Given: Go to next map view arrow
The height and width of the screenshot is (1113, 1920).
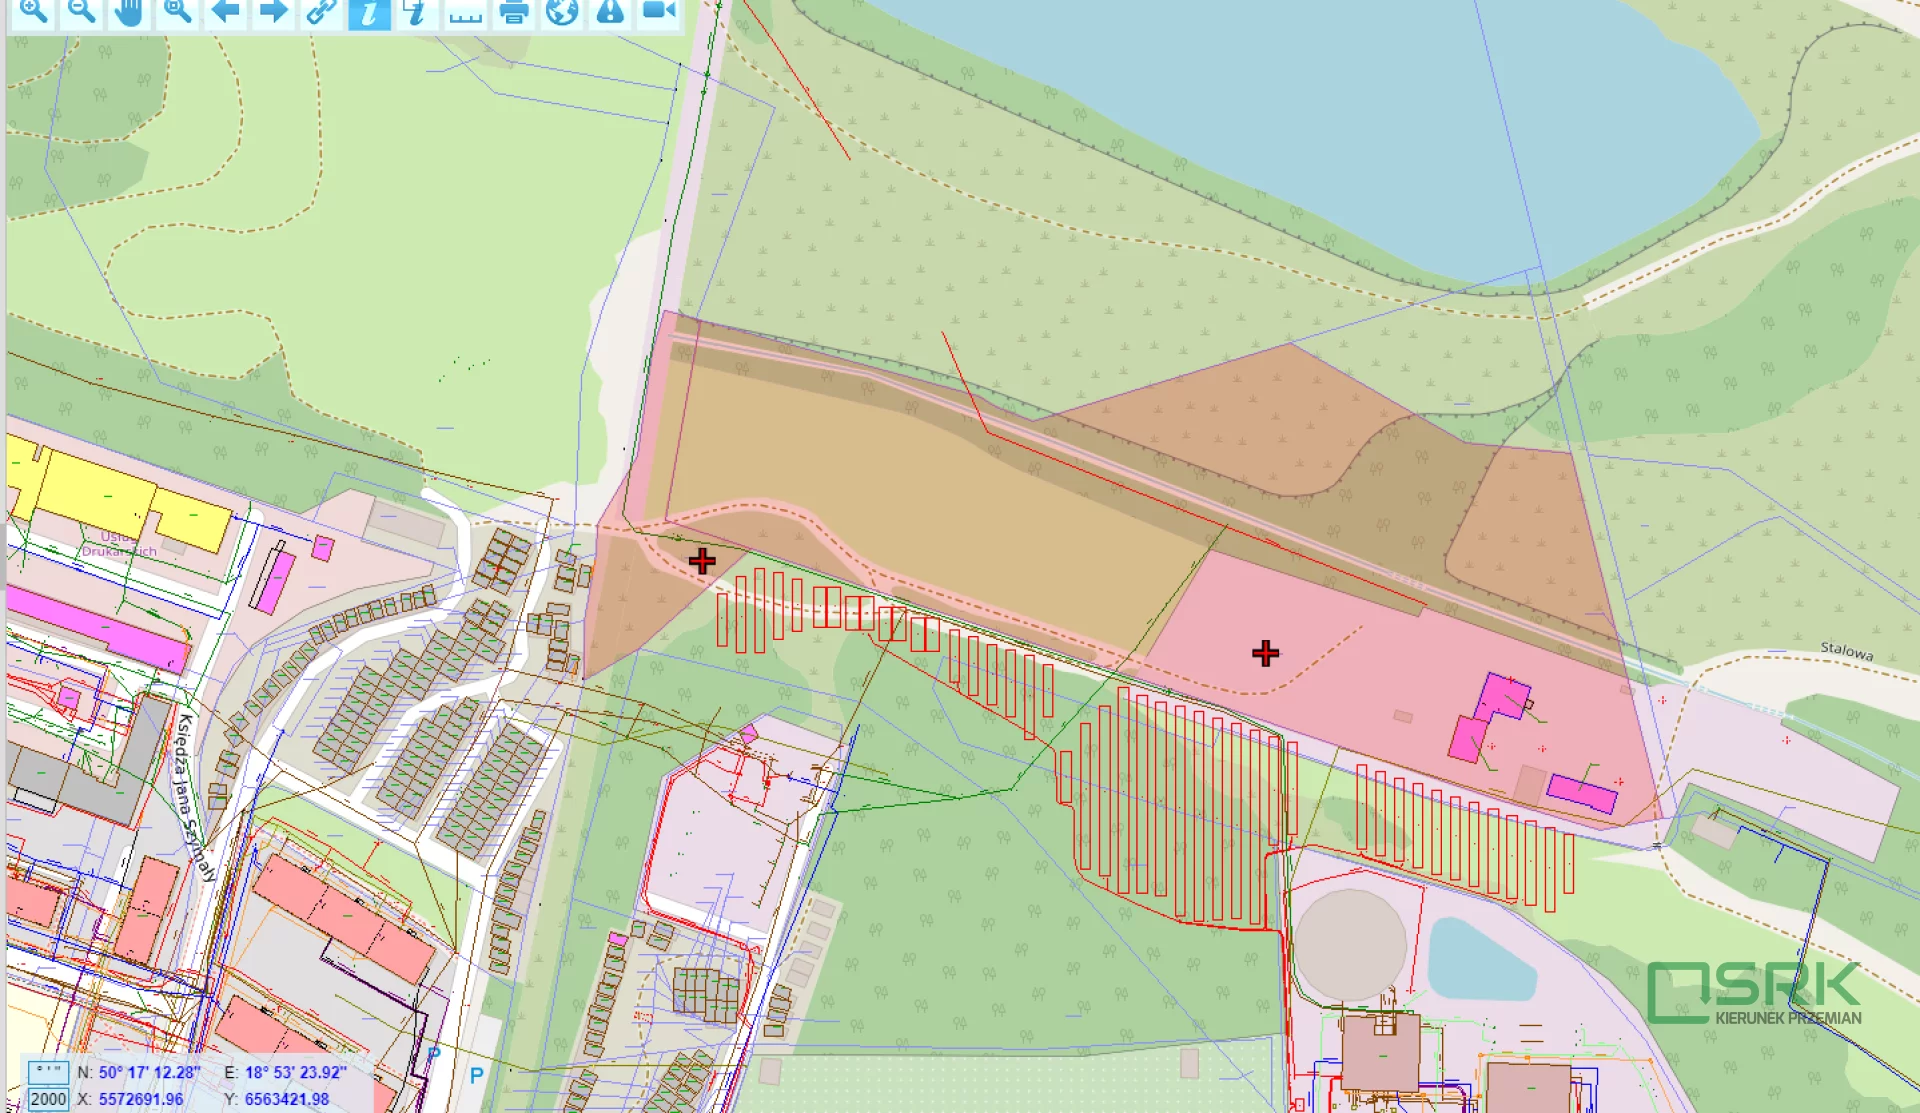Looking at the screenshot, I should coord(273,12).
